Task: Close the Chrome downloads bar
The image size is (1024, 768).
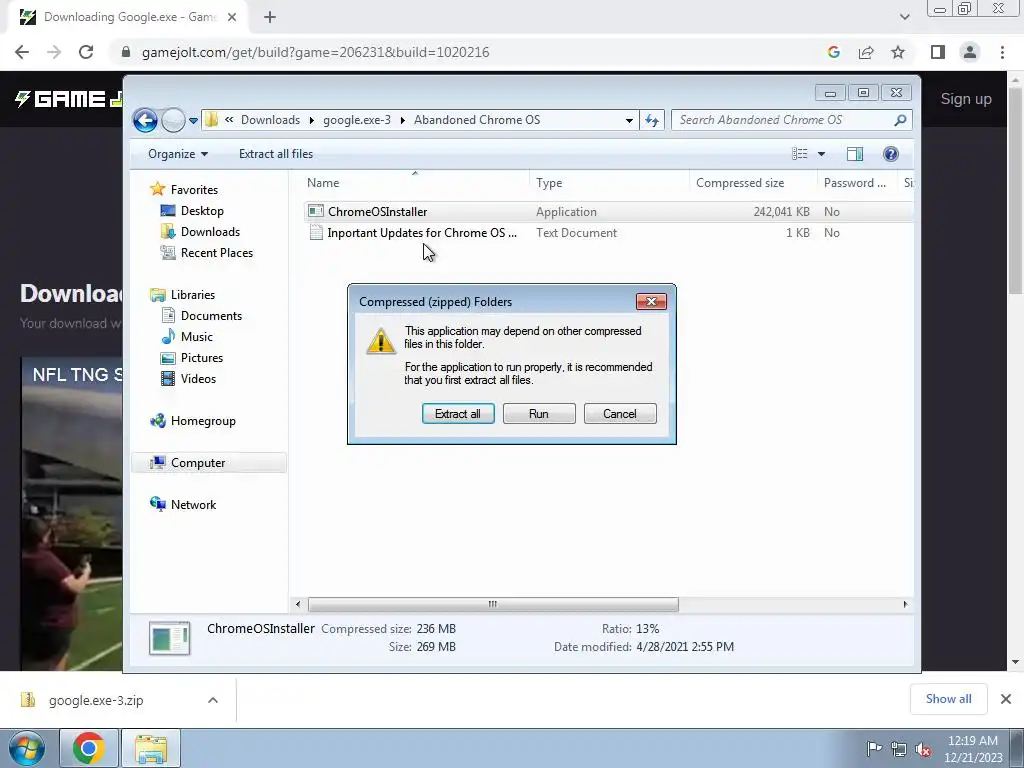Action: coord(1006,699)
